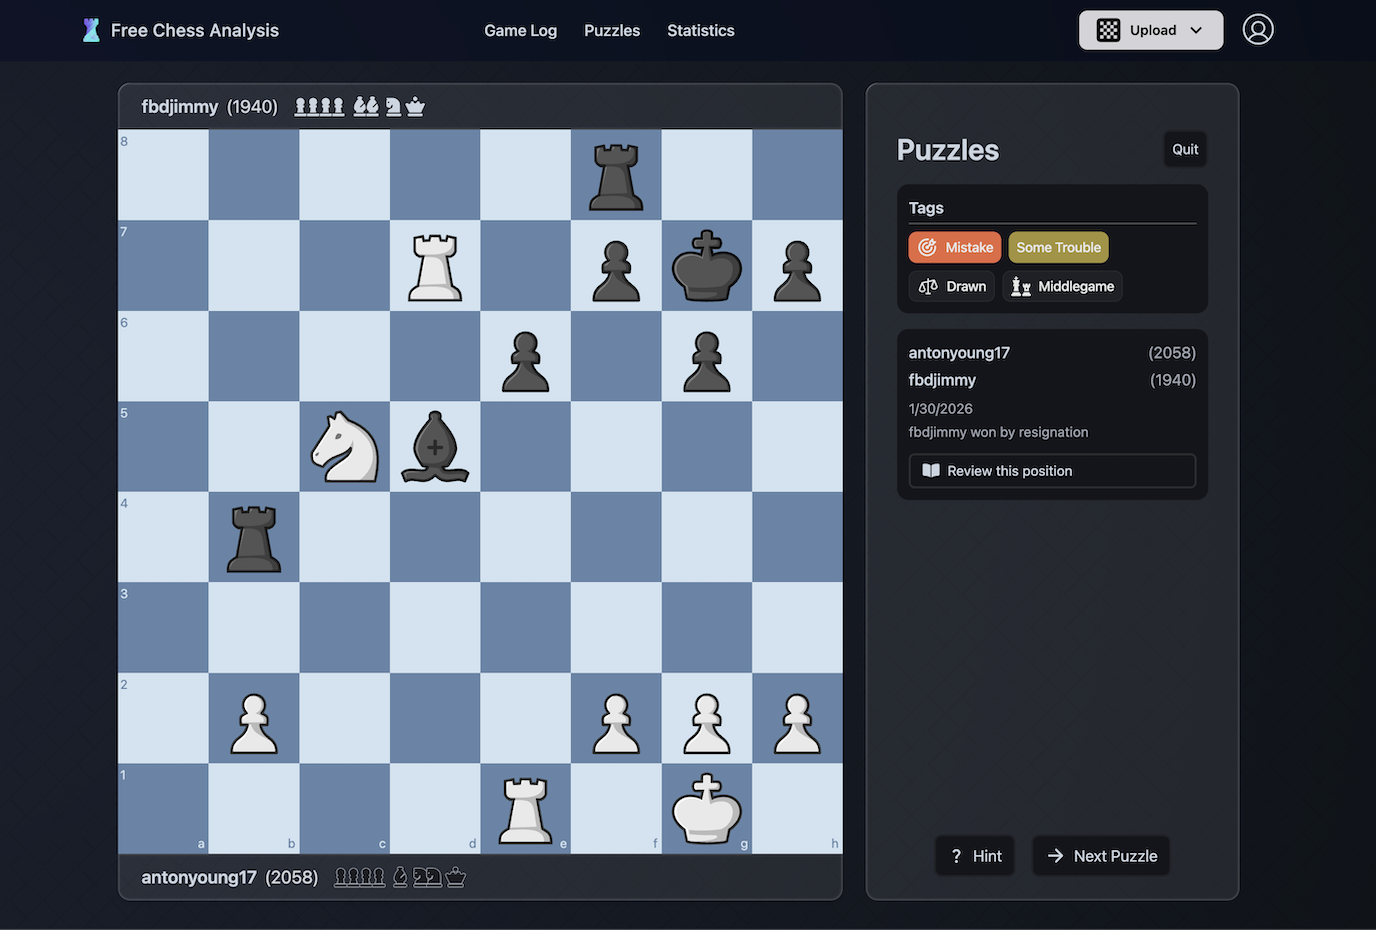This screenshot has height=930, width=1376.
Task: Click the Drawn tag with scales icon
Action: coord(952,286)
